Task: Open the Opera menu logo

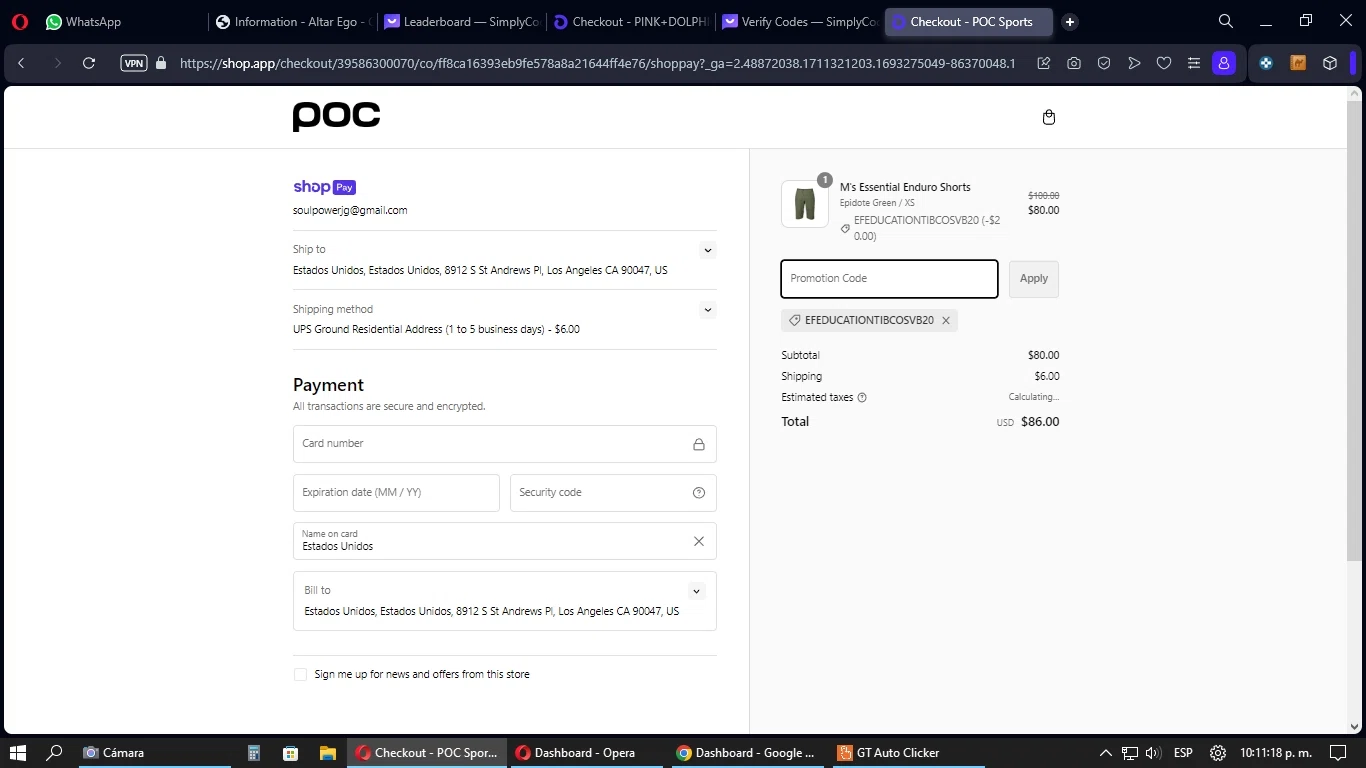Action: (20, 22)
